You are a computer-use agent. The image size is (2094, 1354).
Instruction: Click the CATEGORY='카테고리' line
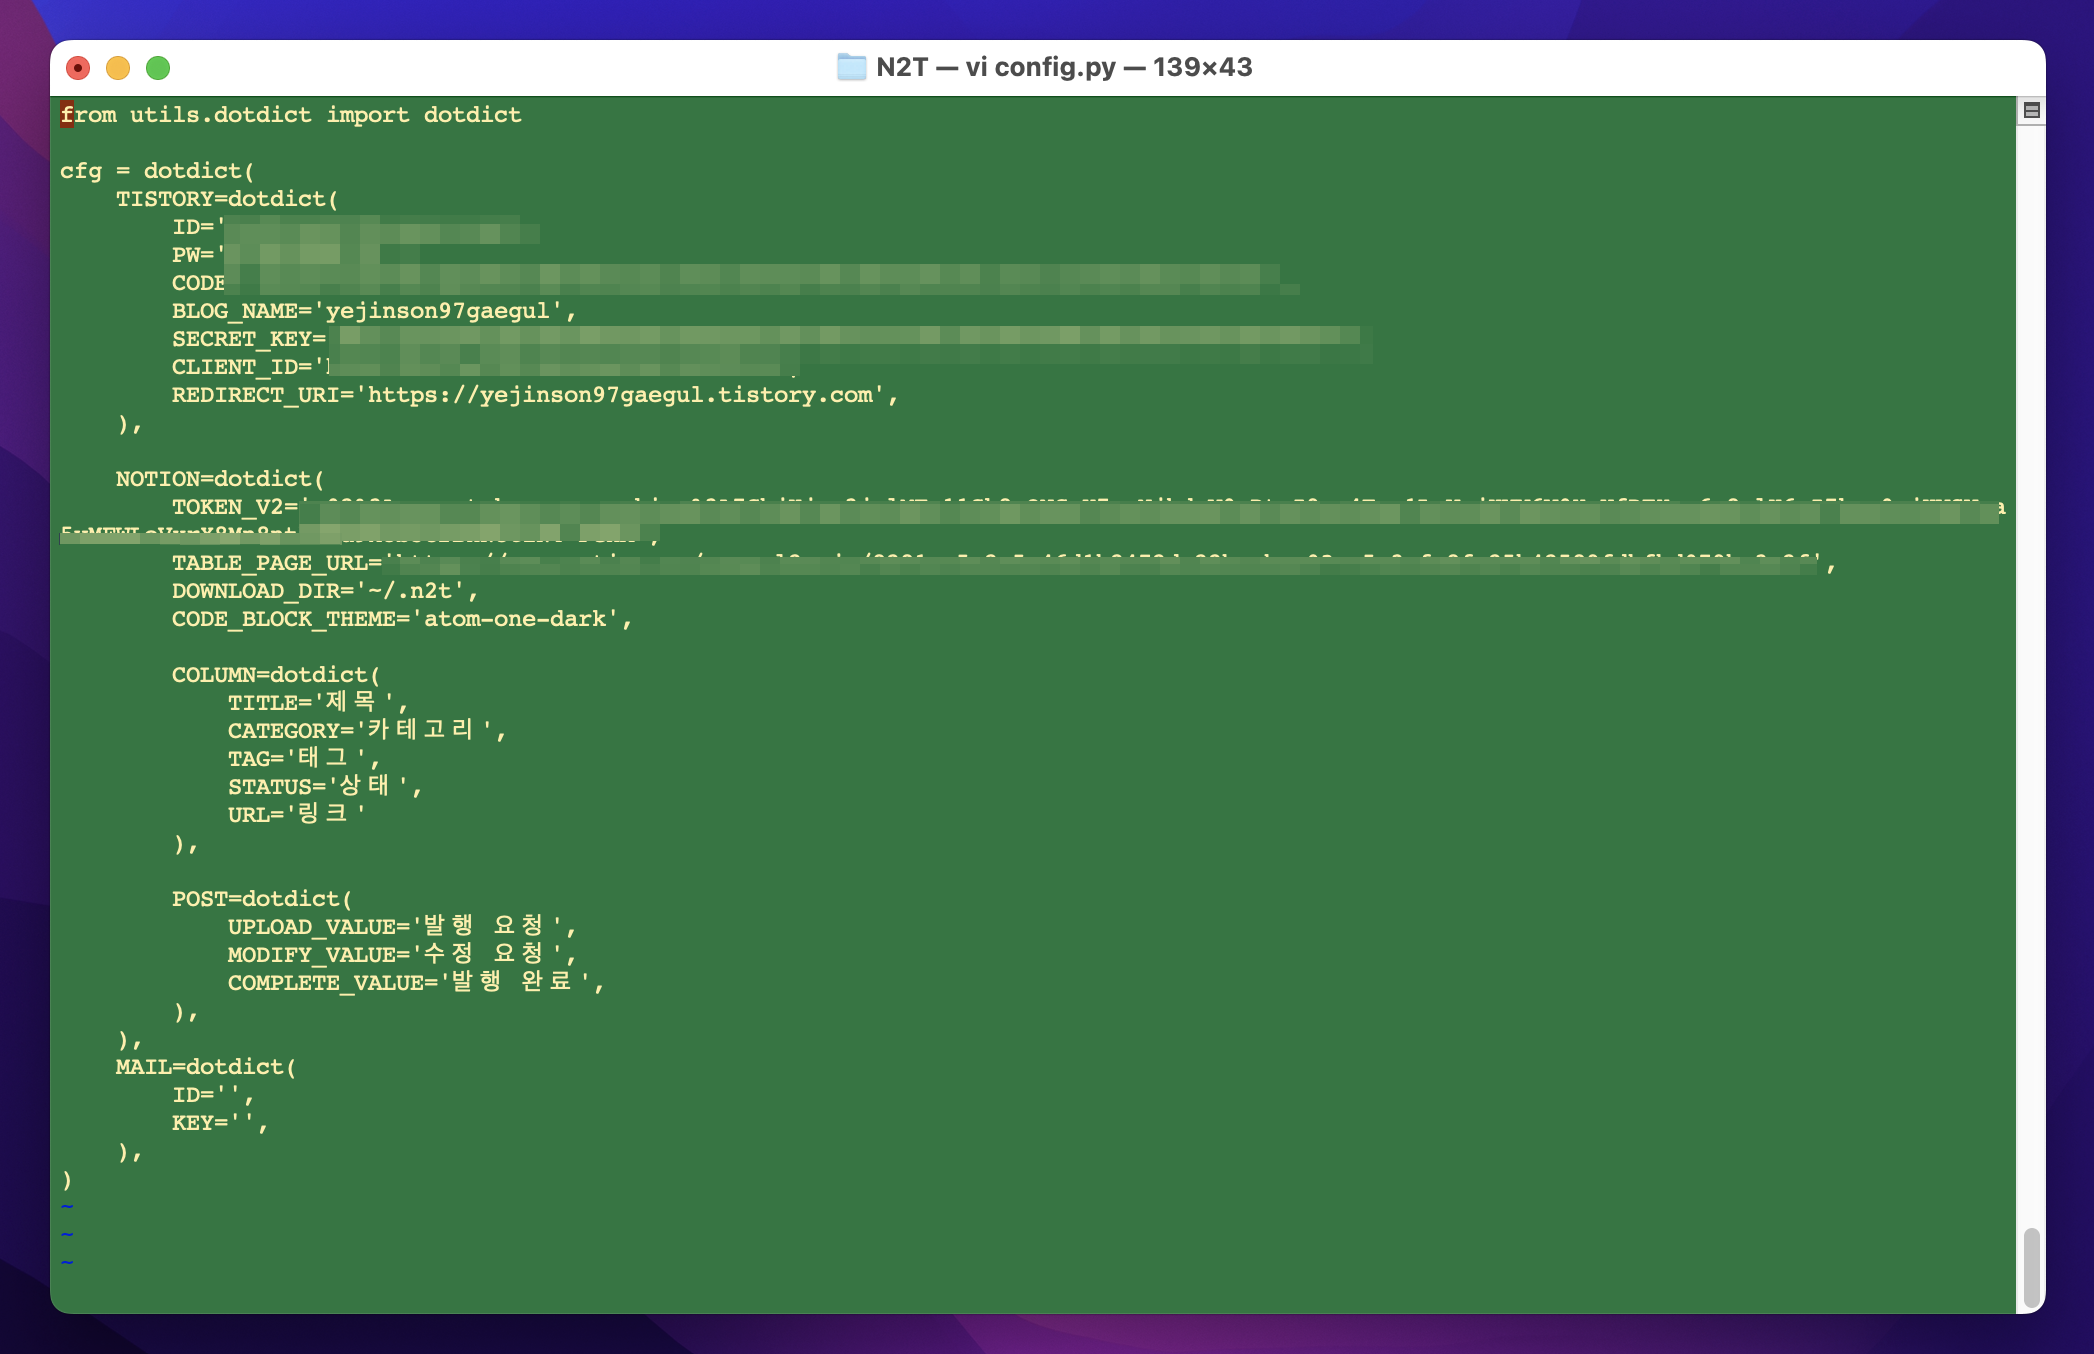coord(367,731)
